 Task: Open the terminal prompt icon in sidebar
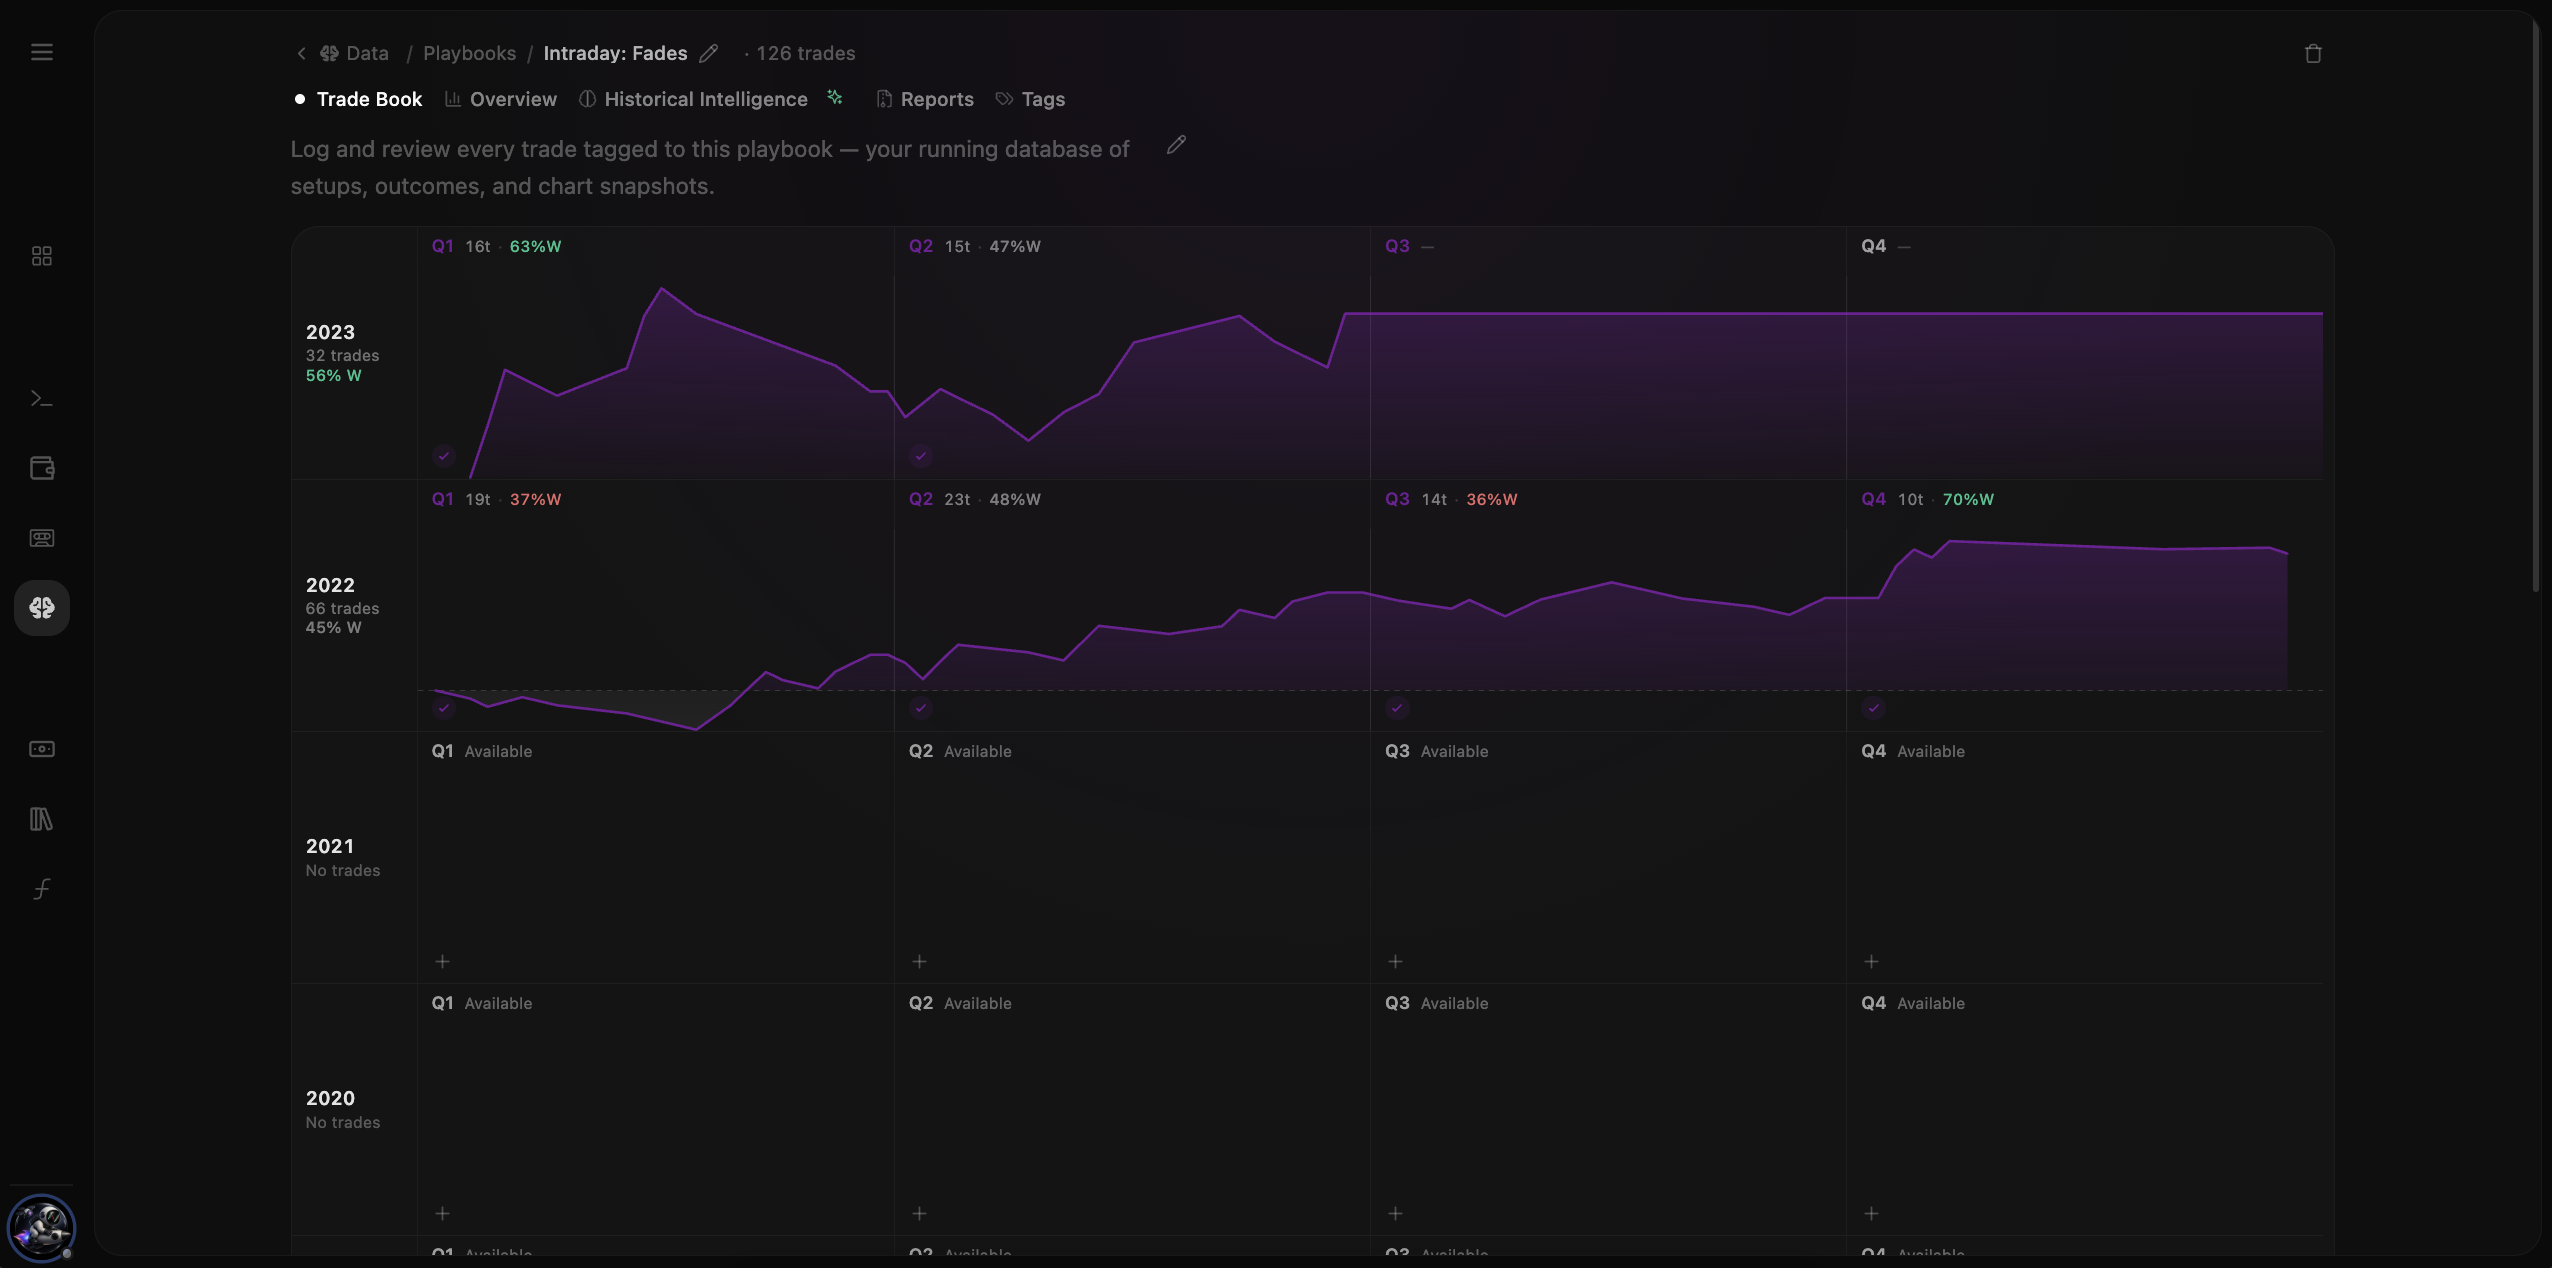click(41, 398)
